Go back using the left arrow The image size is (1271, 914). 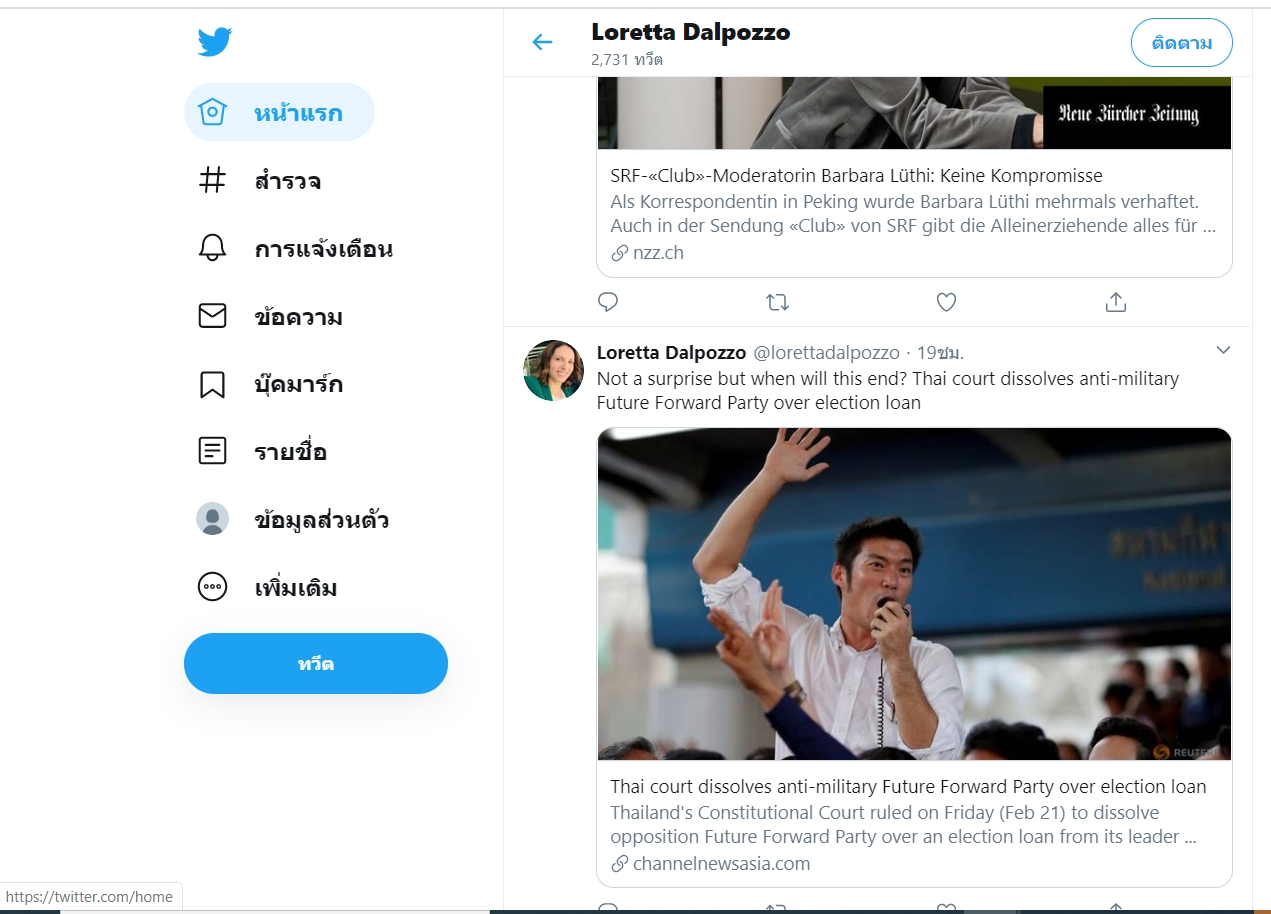(x=542, y=42)
